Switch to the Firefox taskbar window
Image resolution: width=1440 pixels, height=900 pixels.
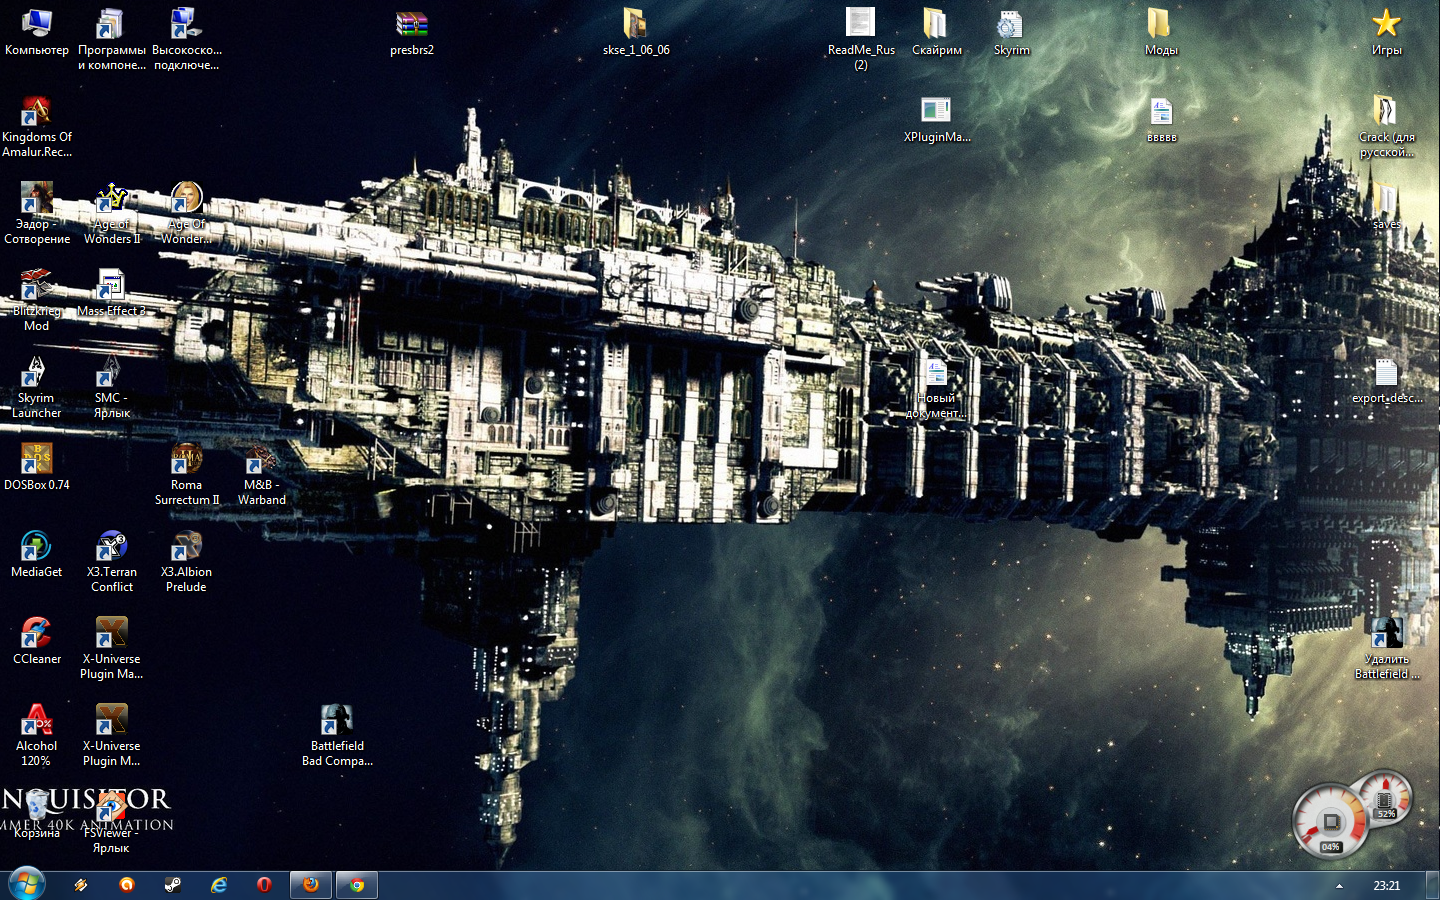tap(311, 885)
